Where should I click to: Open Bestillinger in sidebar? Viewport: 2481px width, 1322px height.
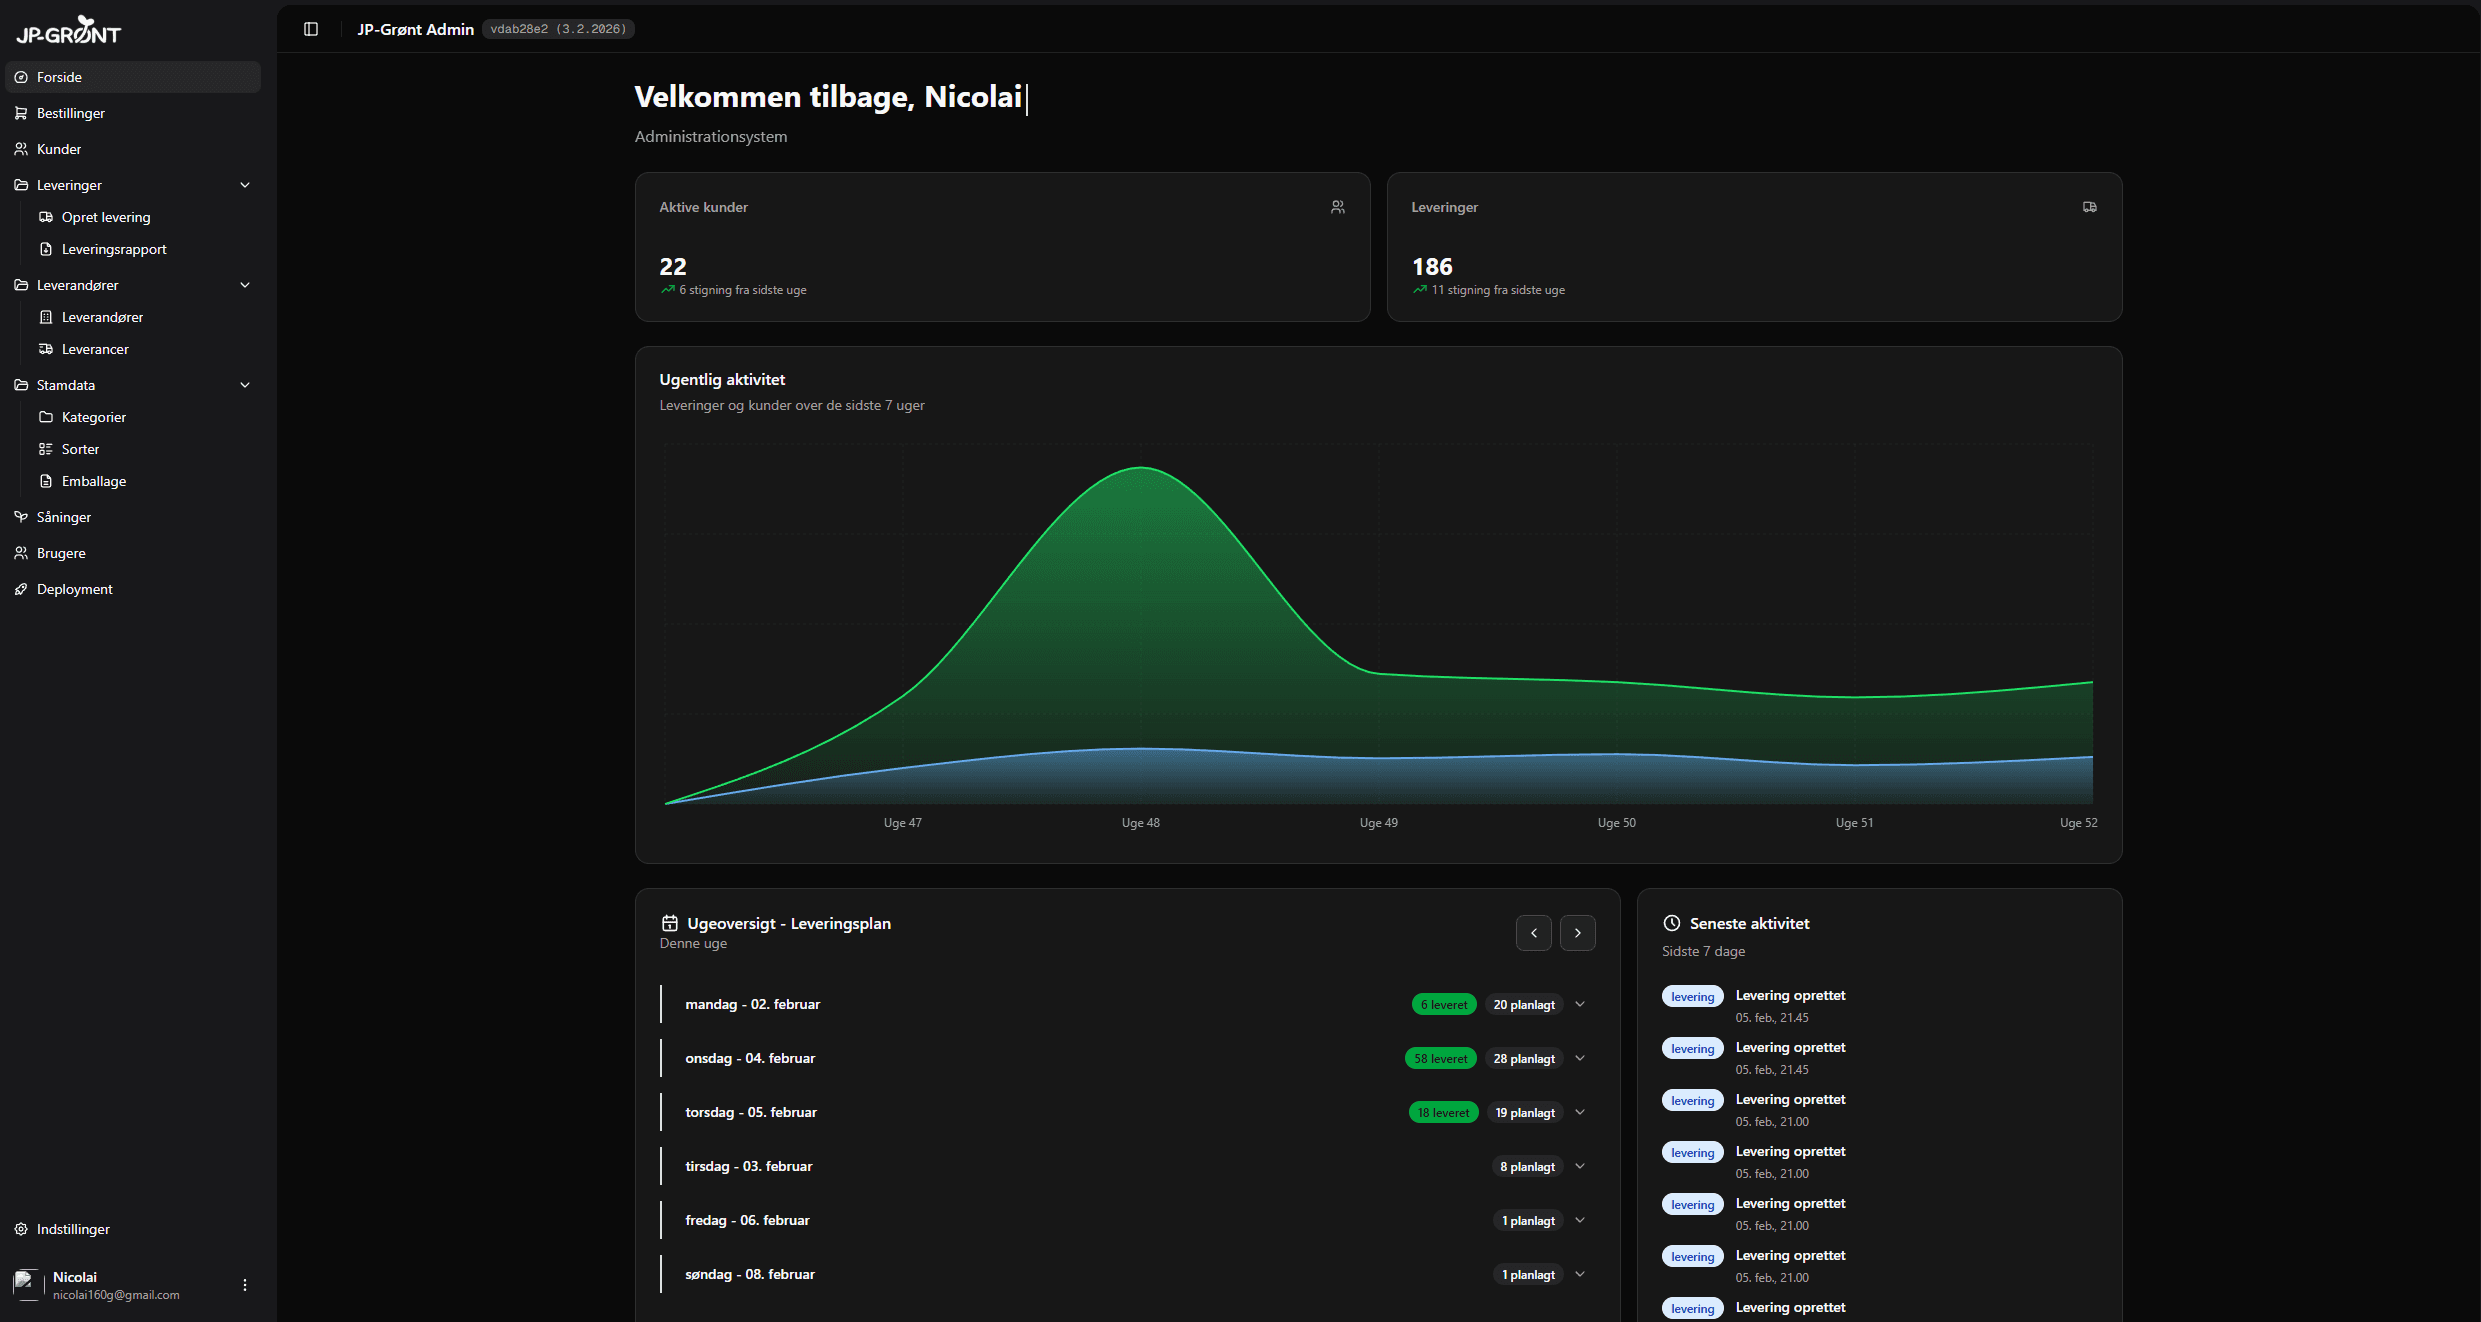pyautogui.click(x=71, y=113)
